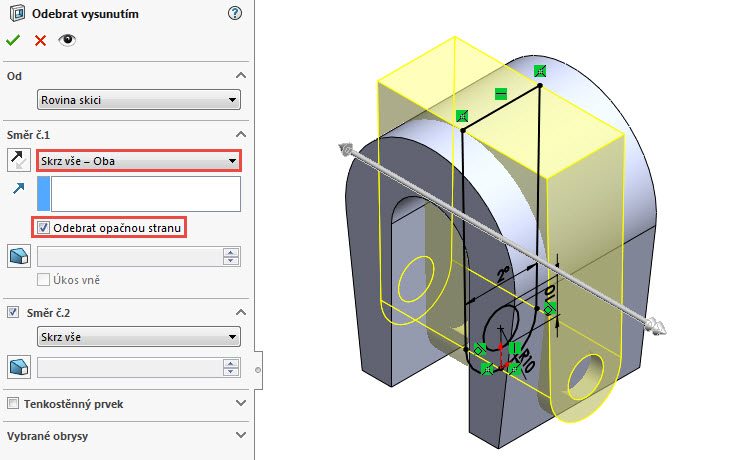This screenshot has width=750, height=460.
Task: Decrease the Směr č.2 draft angle stepper
Action: (231, 372)
